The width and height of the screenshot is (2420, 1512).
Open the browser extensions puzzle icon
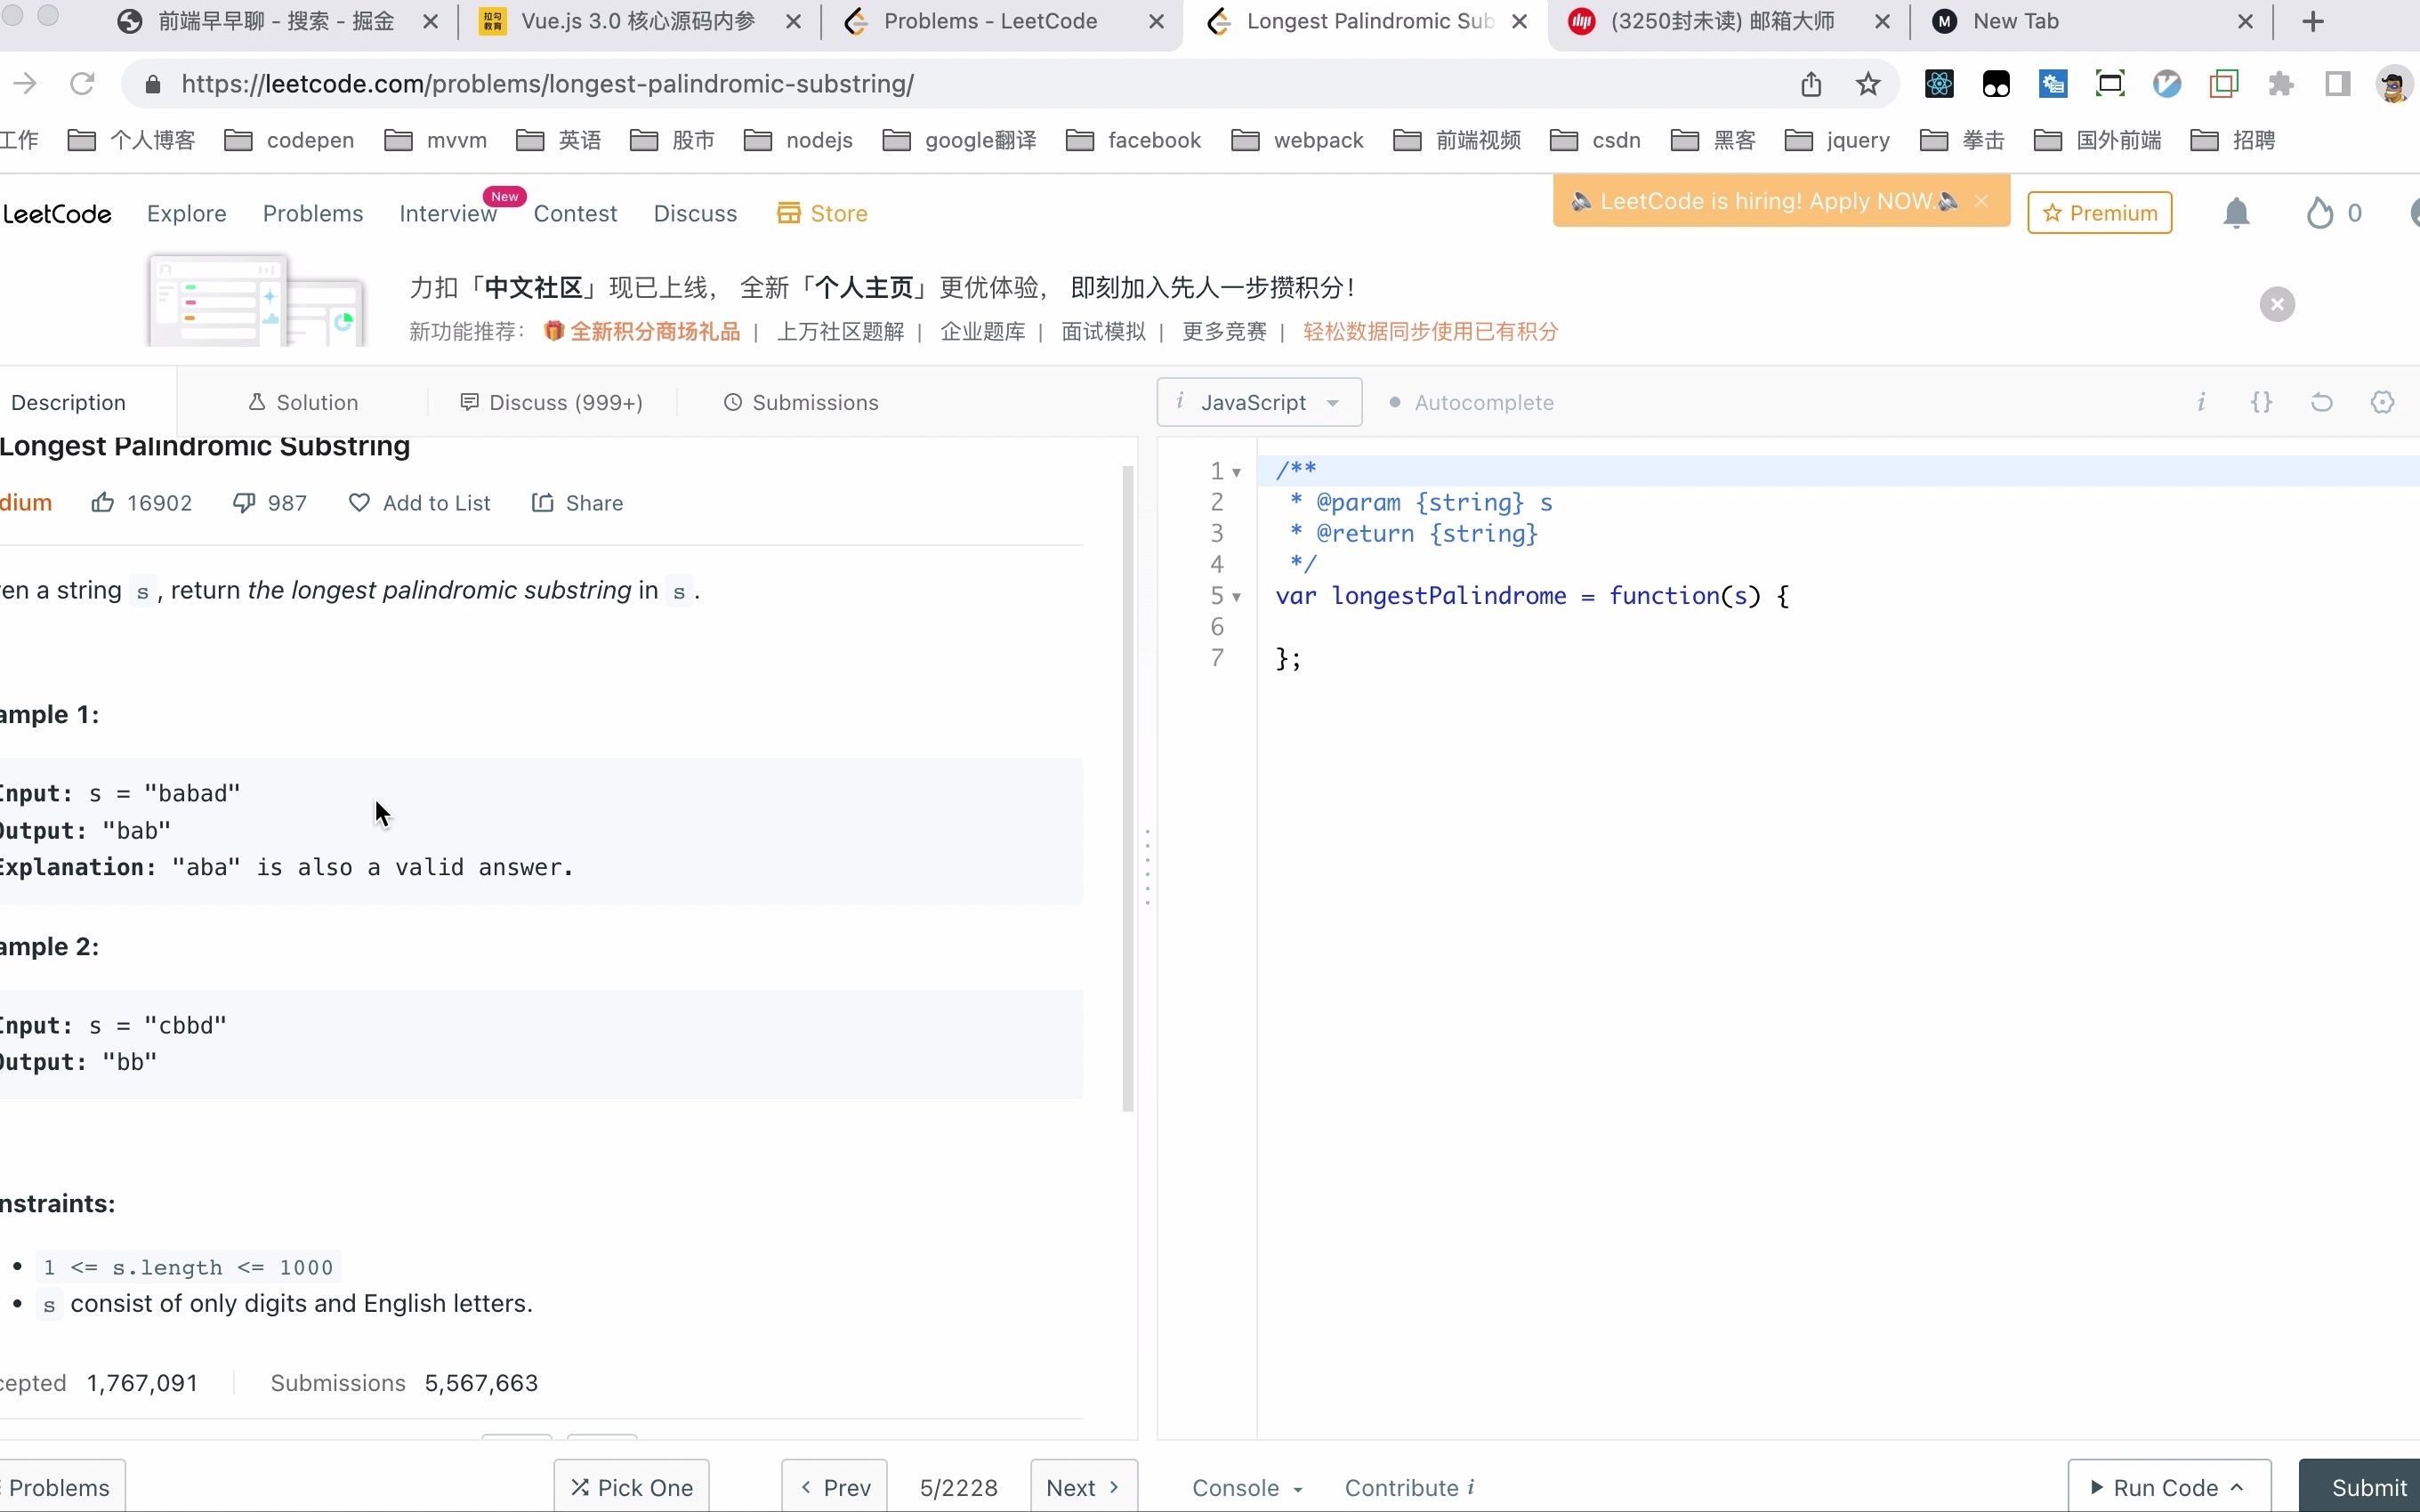(x=2280, y=84)
